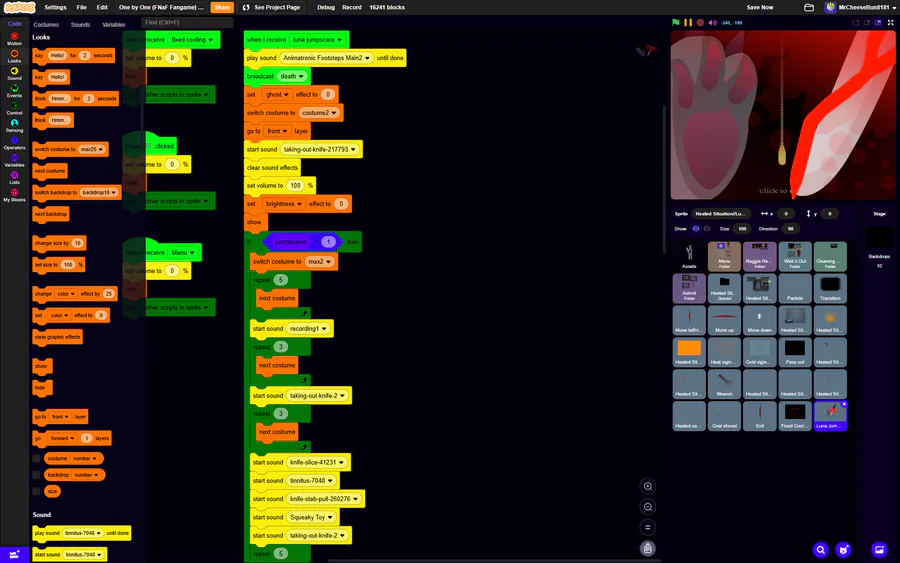Open the sprite search button
This screenshot has width=900, height=563.
click(821, 550)
